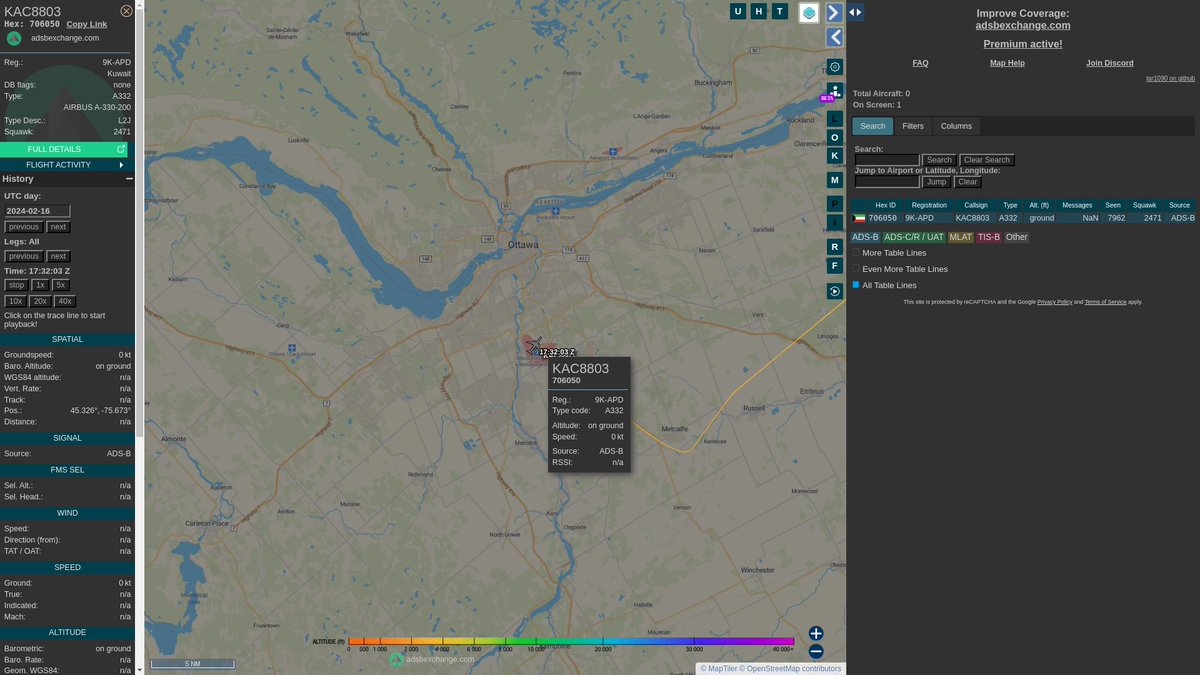Click the sidebar collapse chevrons at top right
The width and height of the screenshot is (1200, 675).
[x=856, y=11]
